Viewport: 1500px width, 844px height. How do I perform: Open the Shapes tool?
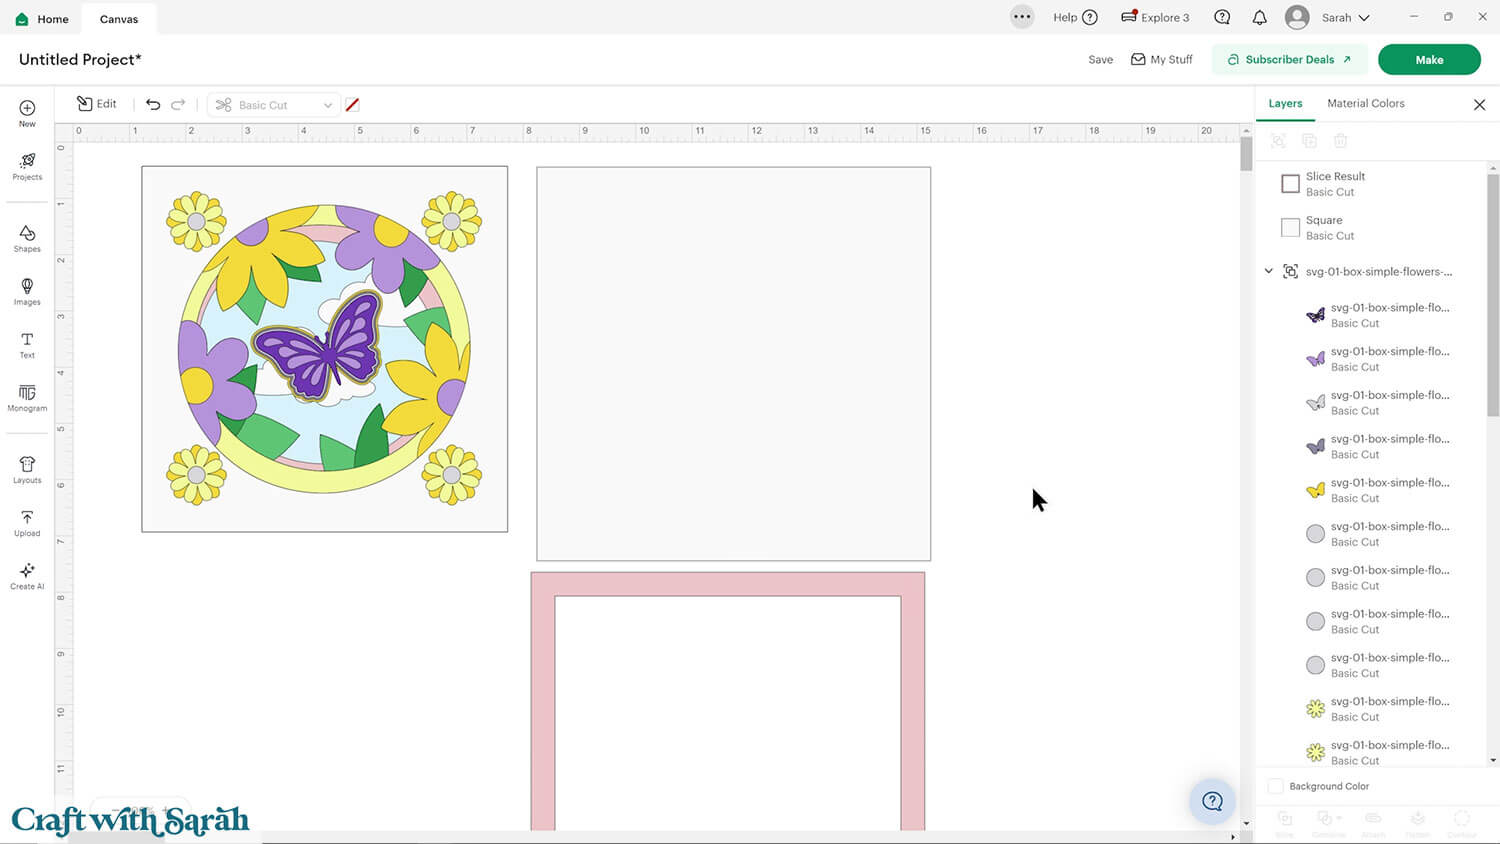27,238
